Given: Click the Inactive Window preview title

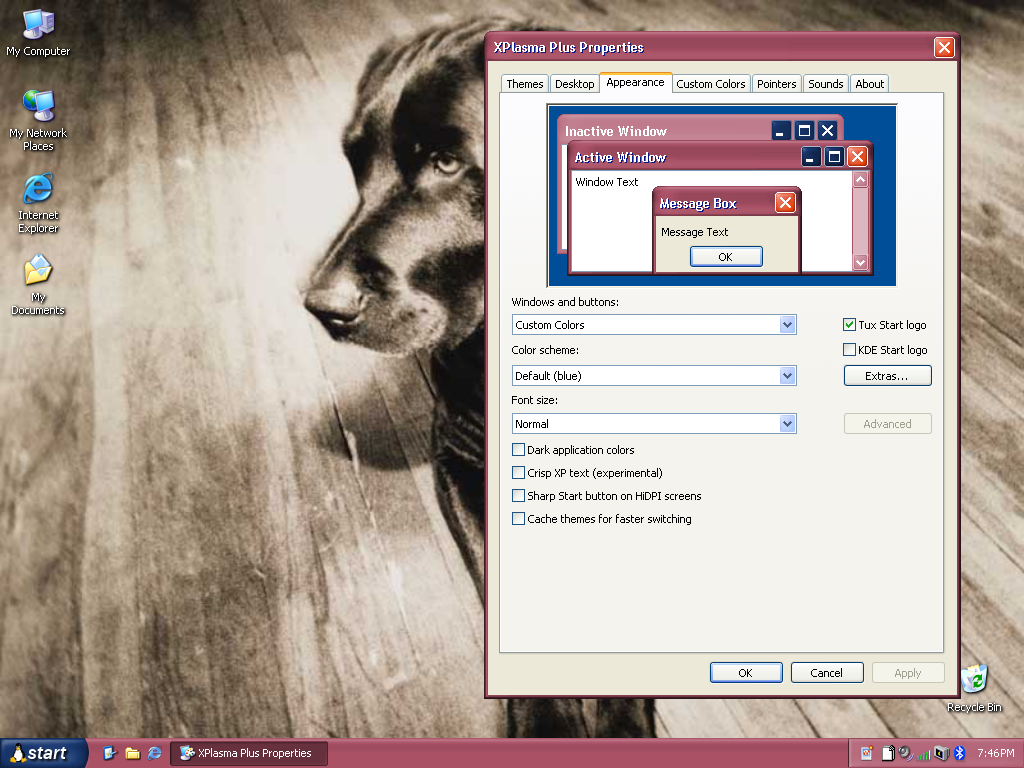Looking at the screenshot, I should (615, 131).
